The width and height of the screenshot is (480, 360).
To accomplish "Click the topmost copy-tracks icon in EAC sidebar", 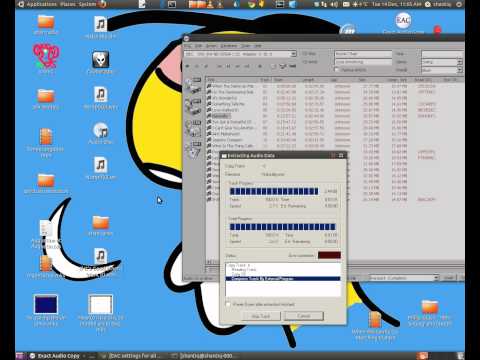I will 194,85.
